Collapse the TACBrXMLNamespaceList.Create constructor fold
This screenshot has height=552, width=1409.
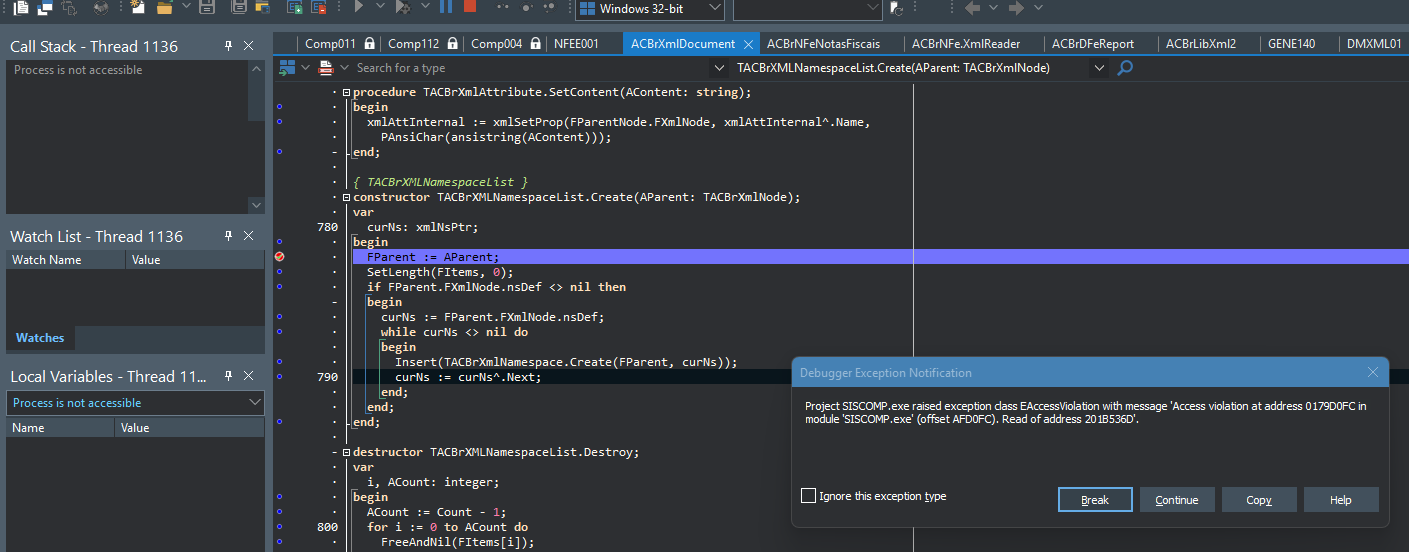(x=346, y=197)
